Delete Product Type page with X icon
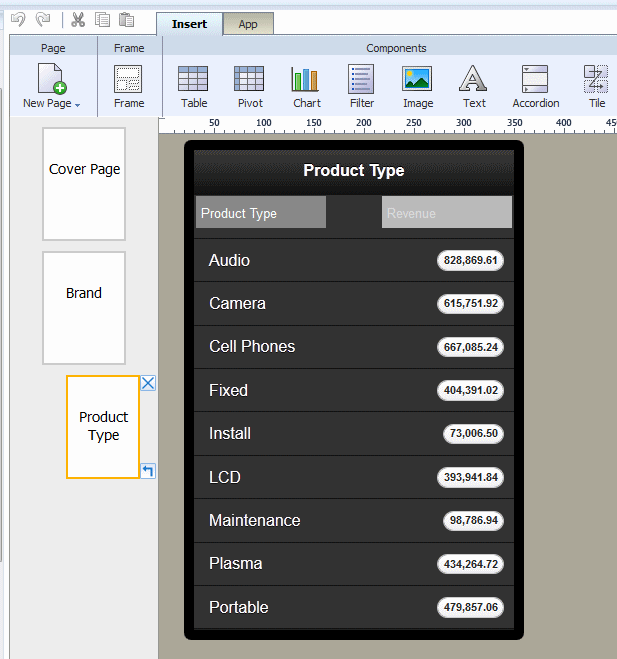 pyautogui.click(x=148, y=383)
